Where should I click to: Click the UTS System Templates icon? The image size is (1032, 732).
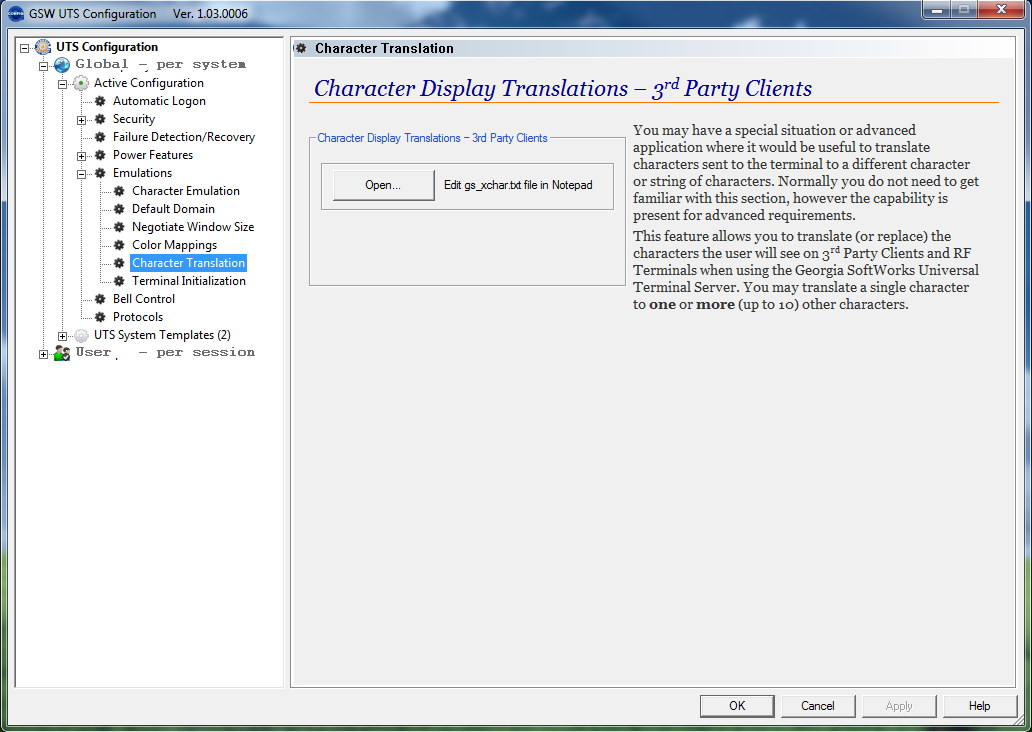(x=81, y=335)
